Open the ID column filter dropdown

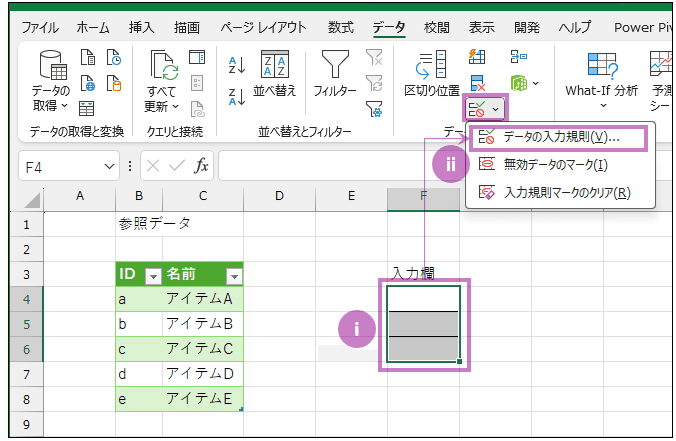[153, 276]
